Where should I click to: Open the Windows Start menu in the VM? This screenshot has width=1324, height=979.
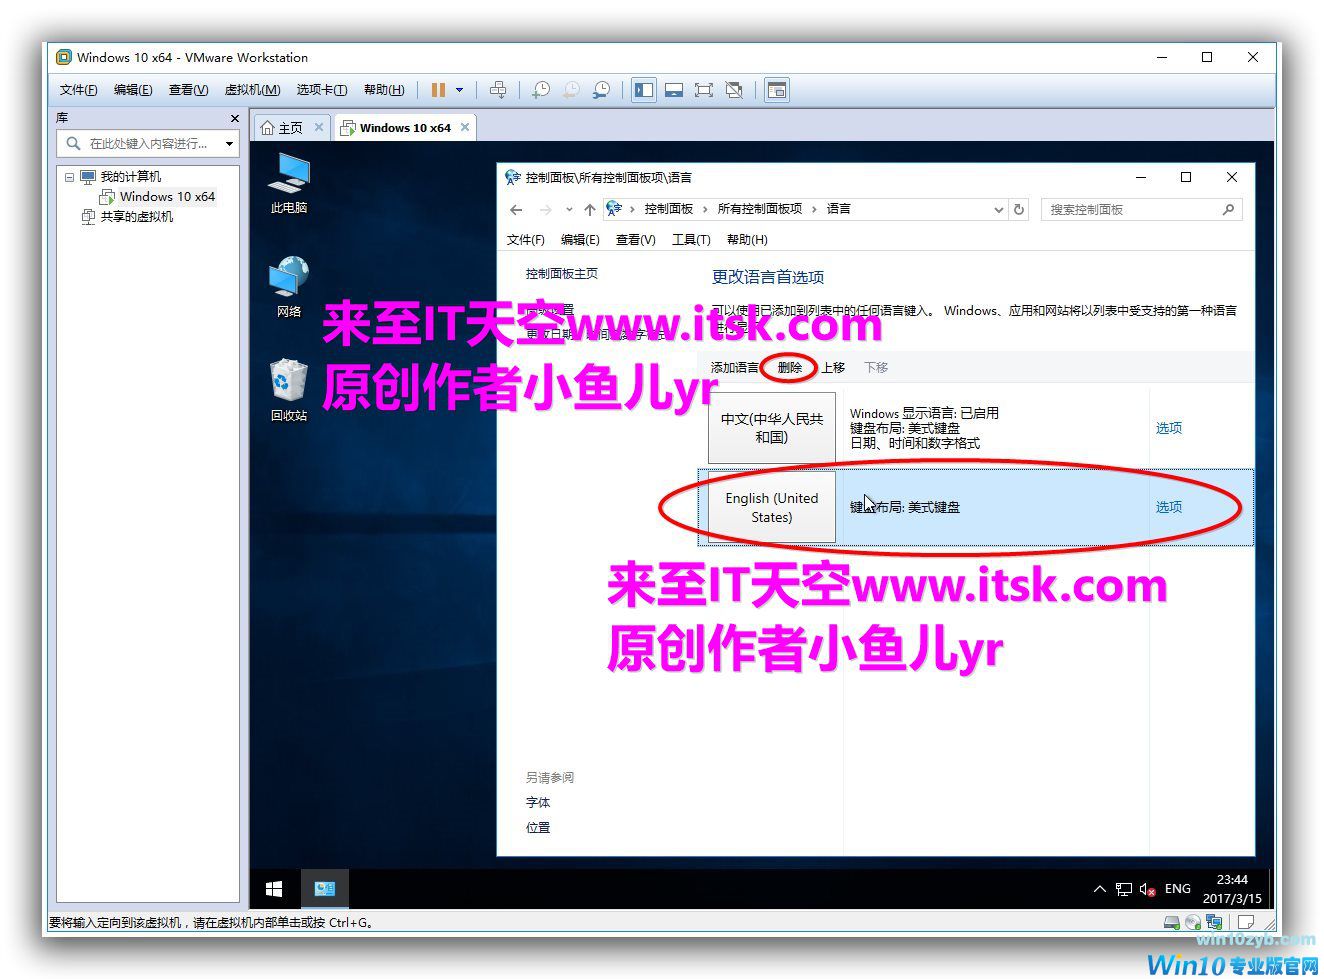pos(274,889)
